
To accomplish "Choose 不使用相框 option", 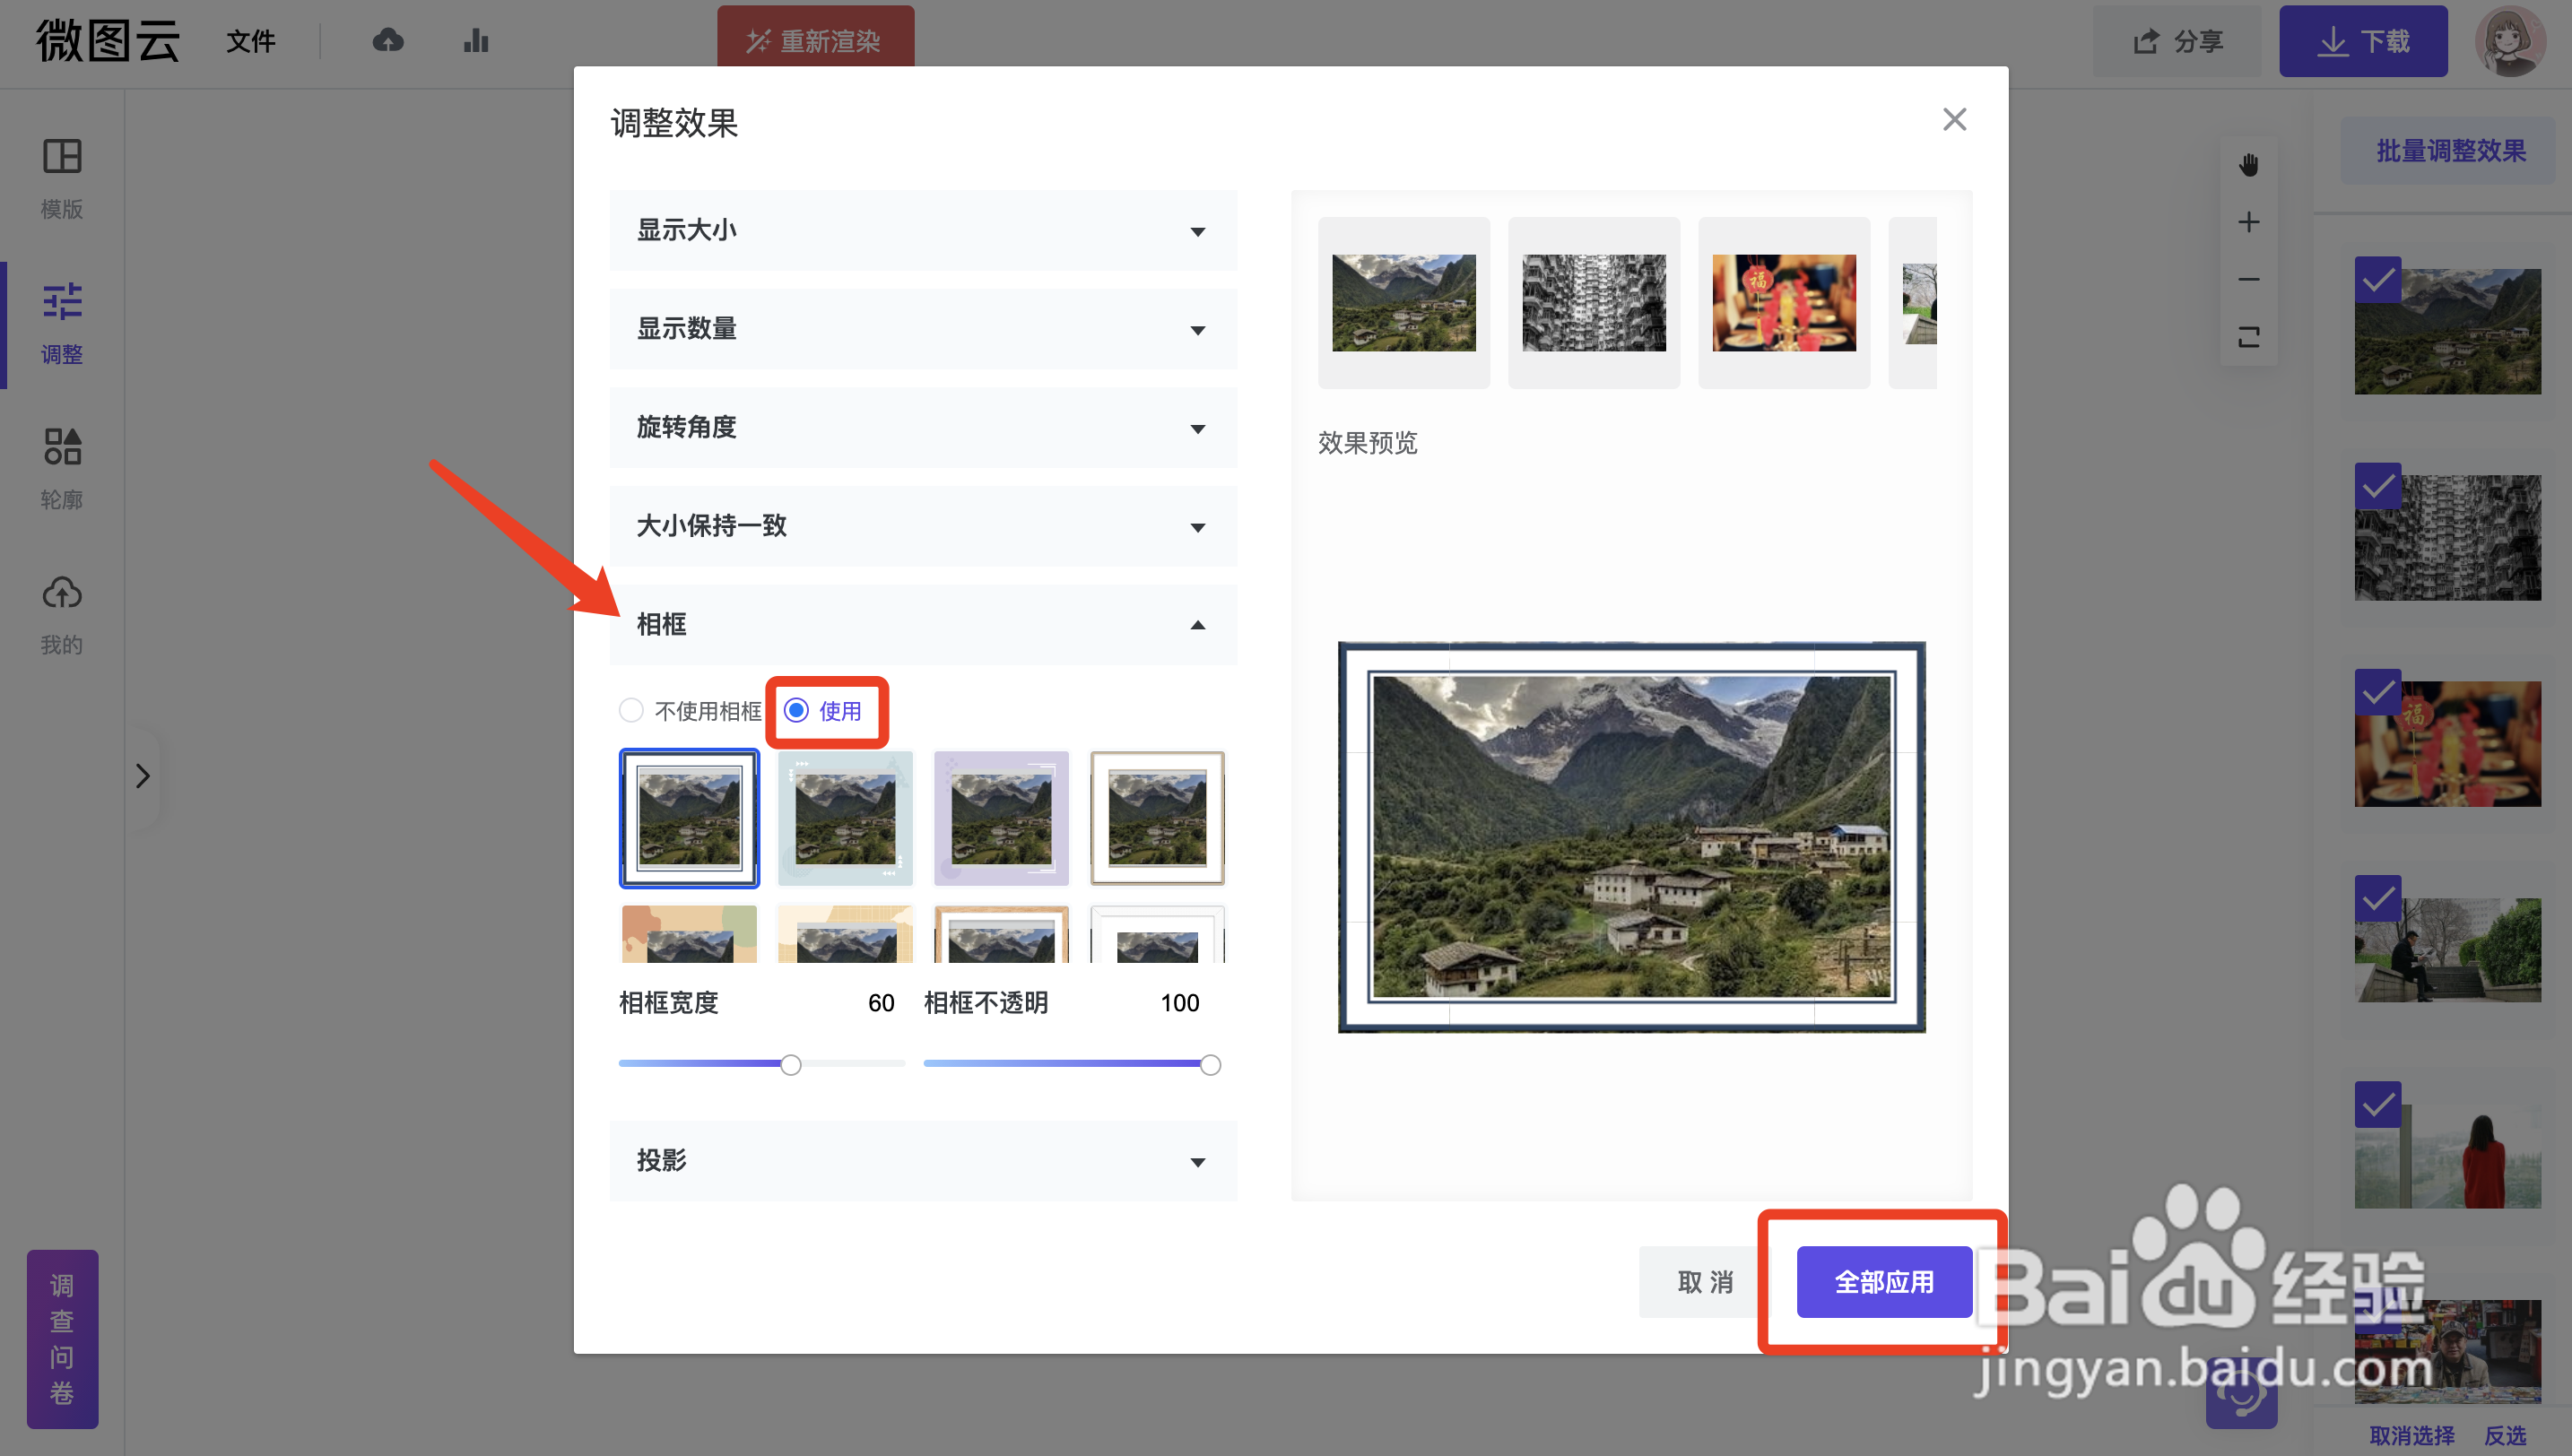I will point(631,710).
